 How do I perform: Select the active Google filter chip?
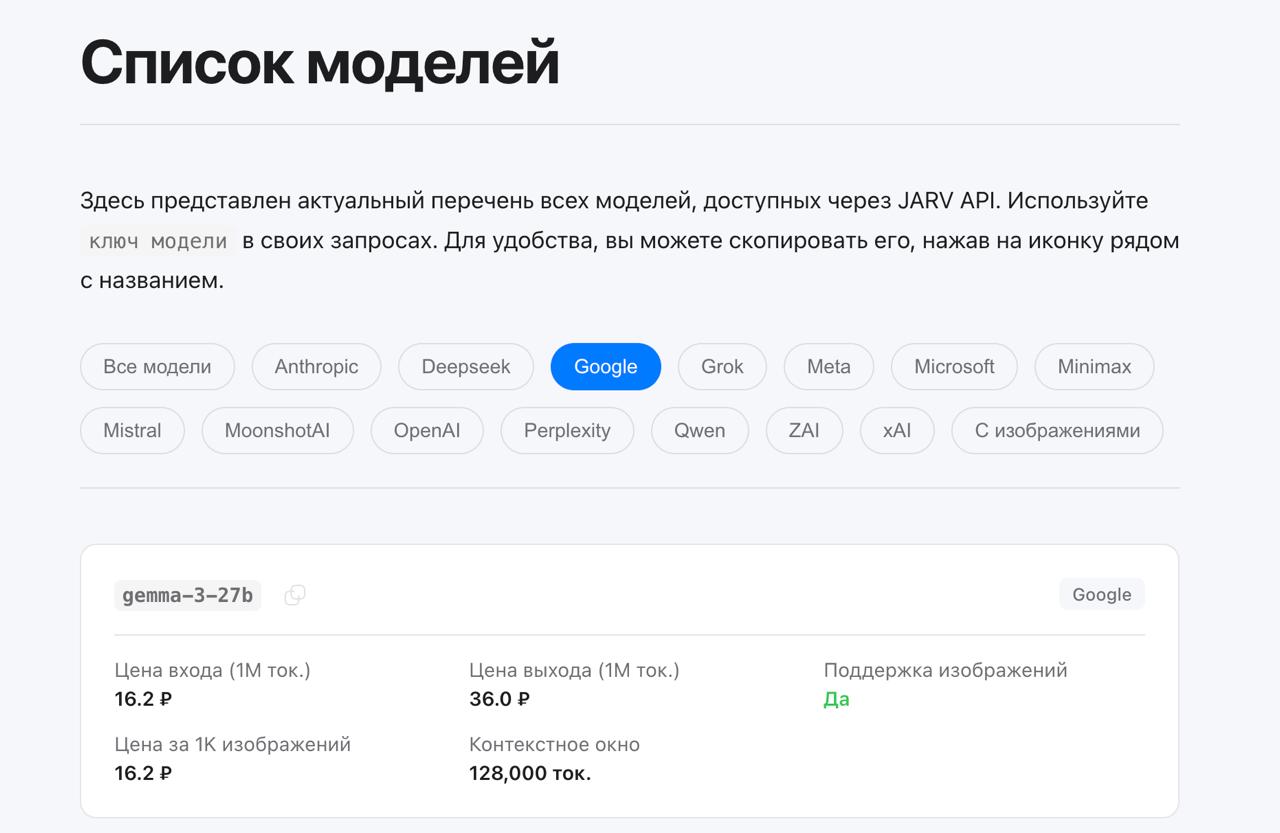(606, 366)
